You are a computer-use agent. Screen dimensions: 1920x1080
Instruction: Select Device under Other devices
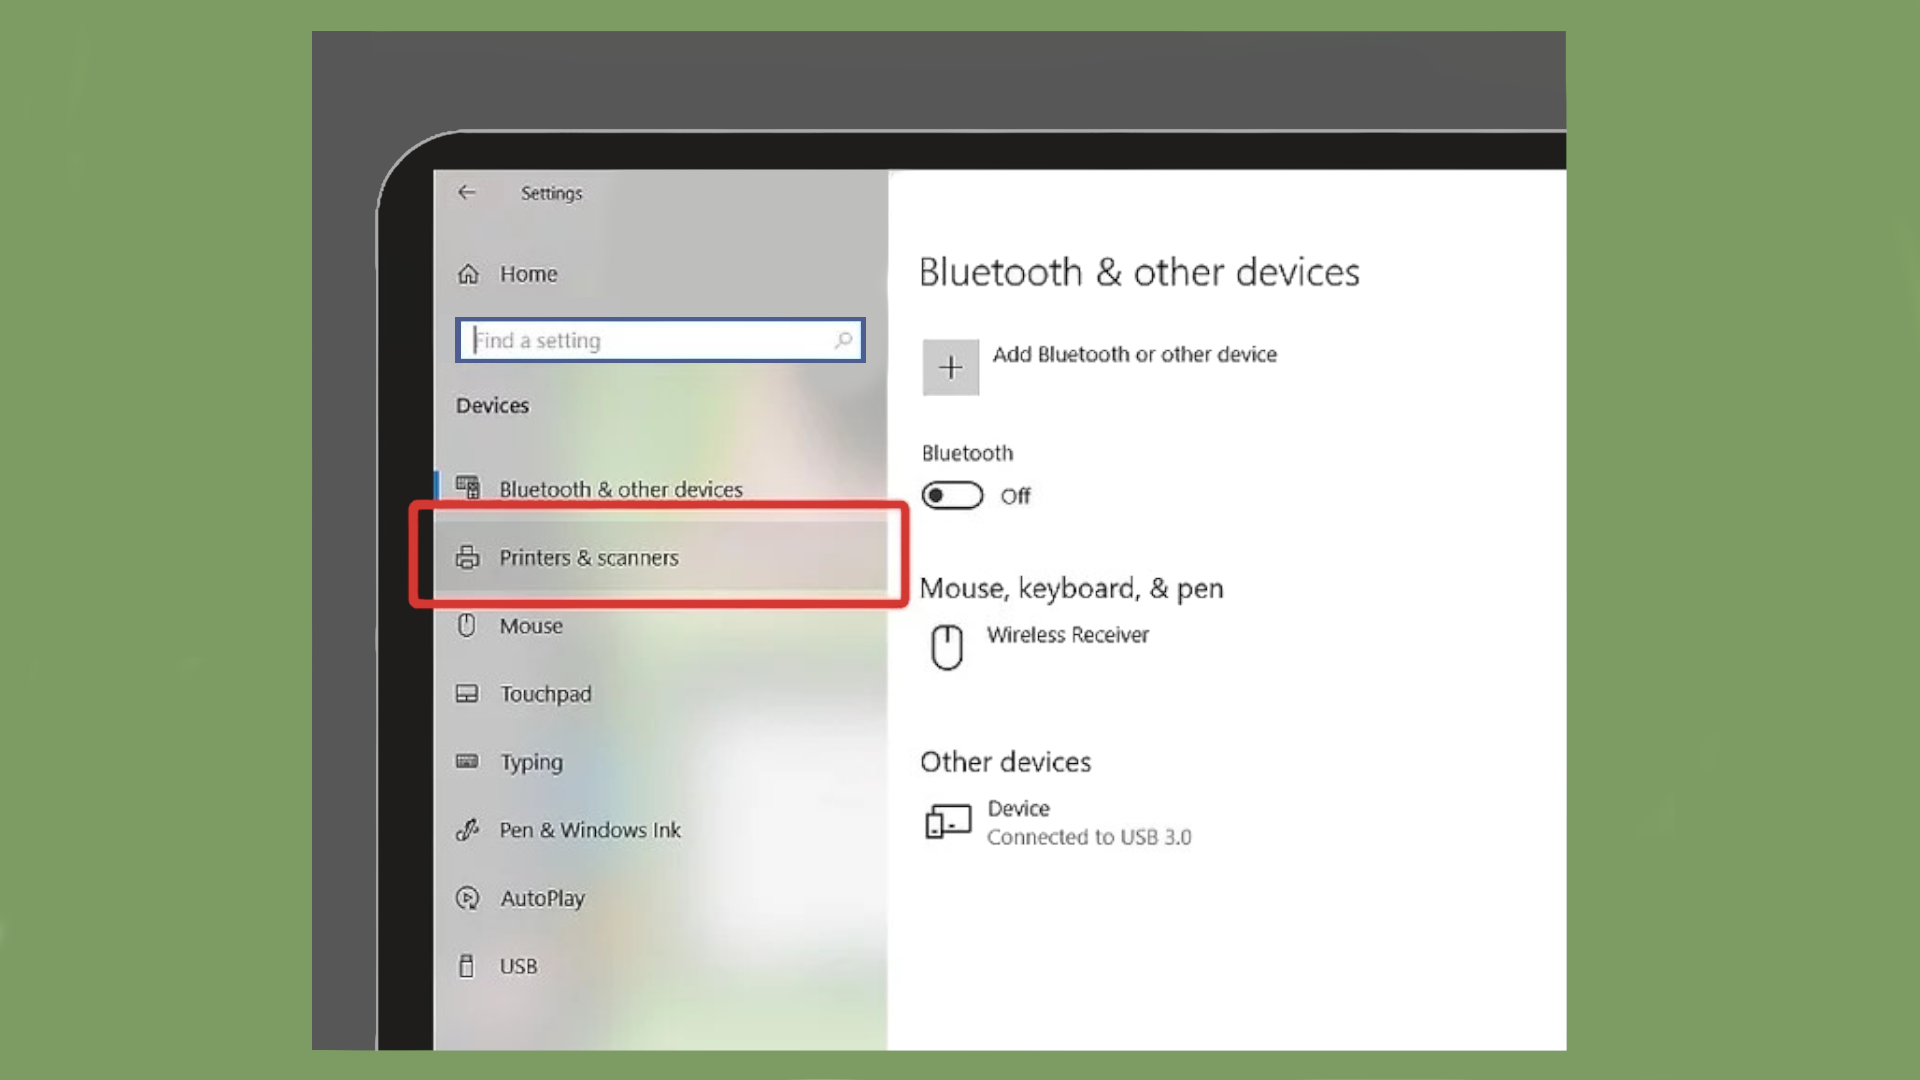[x=1018, y=808]
